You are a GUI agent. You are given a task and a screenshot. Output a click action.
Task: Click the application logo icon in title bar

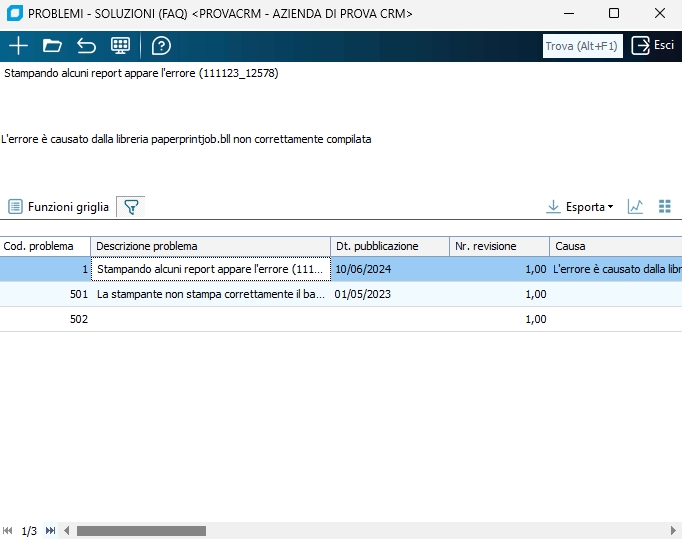14,13
